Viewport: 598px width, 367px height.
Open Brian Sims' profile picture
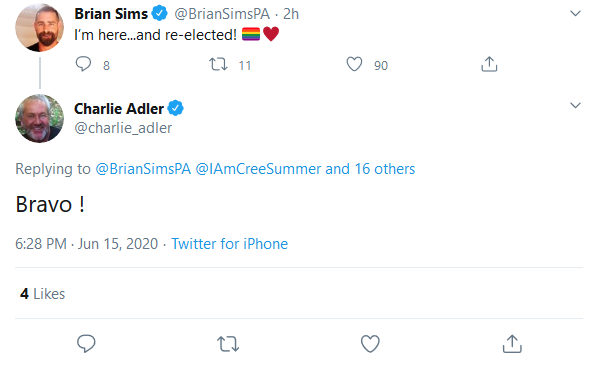(39, 27)
